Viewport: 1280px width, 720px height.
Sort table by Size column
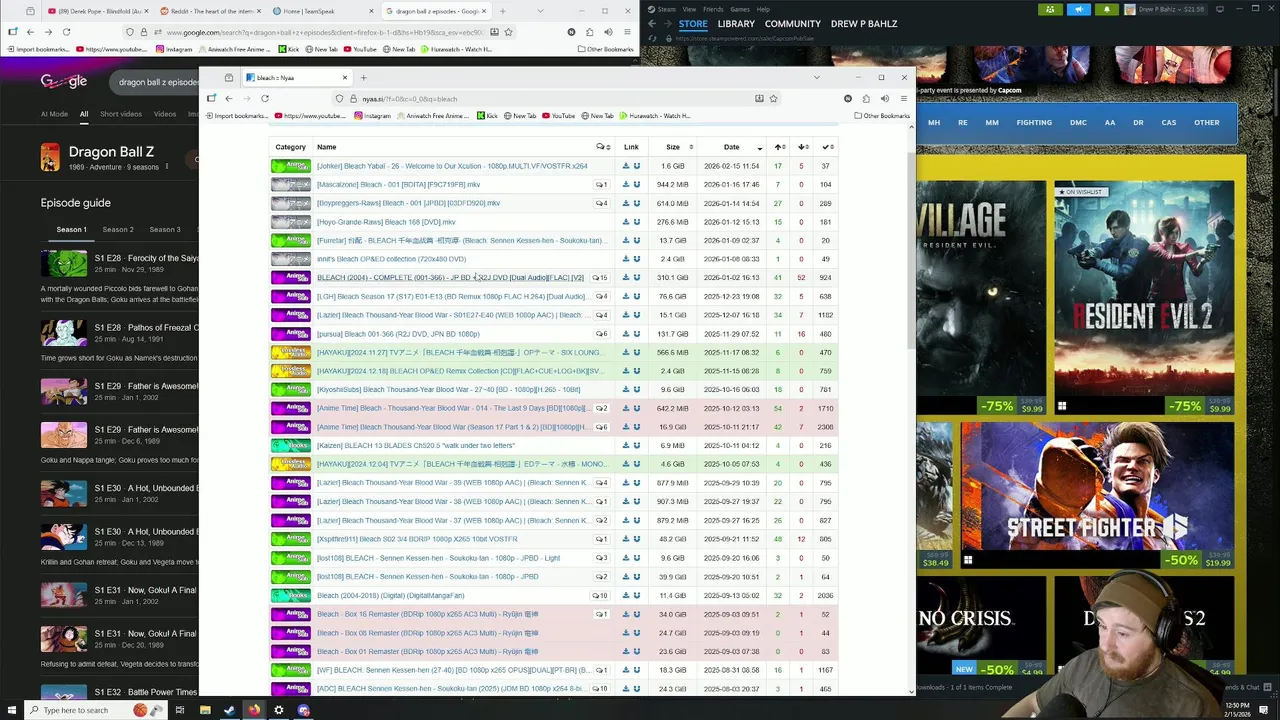pos(673,147)
